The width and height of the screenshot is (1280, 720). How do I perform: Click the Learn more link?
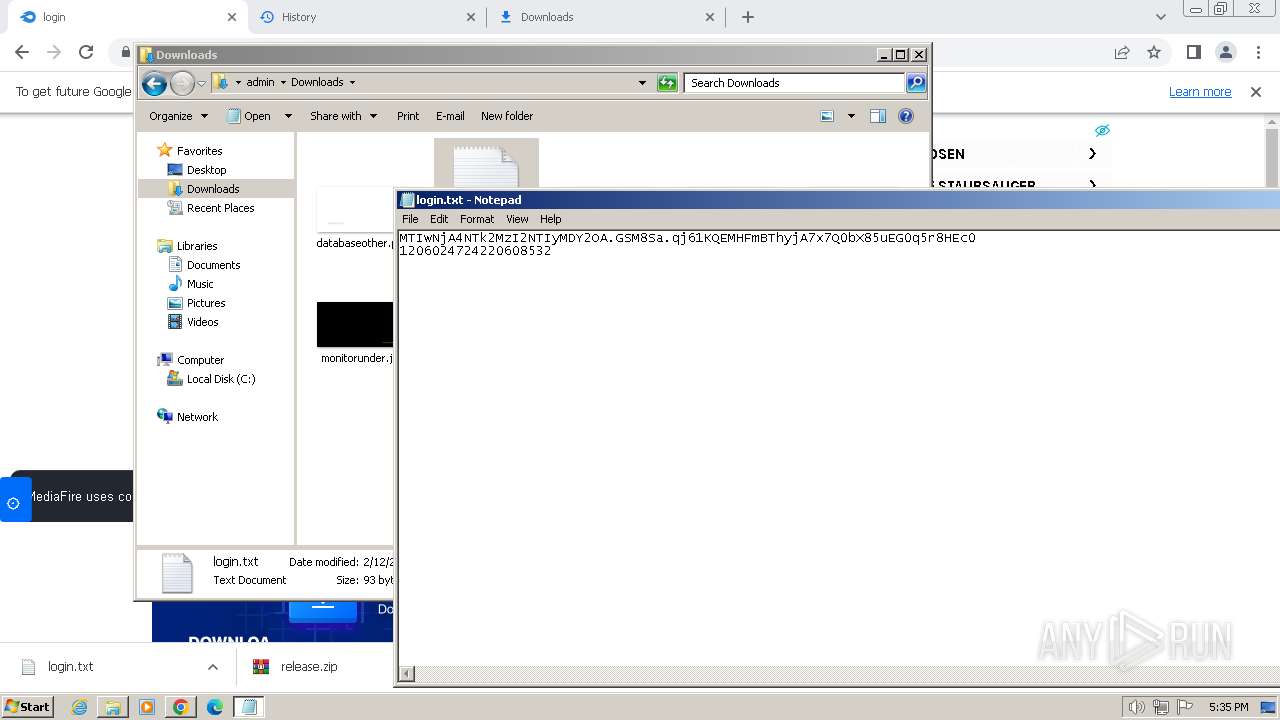tap(1200, 91)
